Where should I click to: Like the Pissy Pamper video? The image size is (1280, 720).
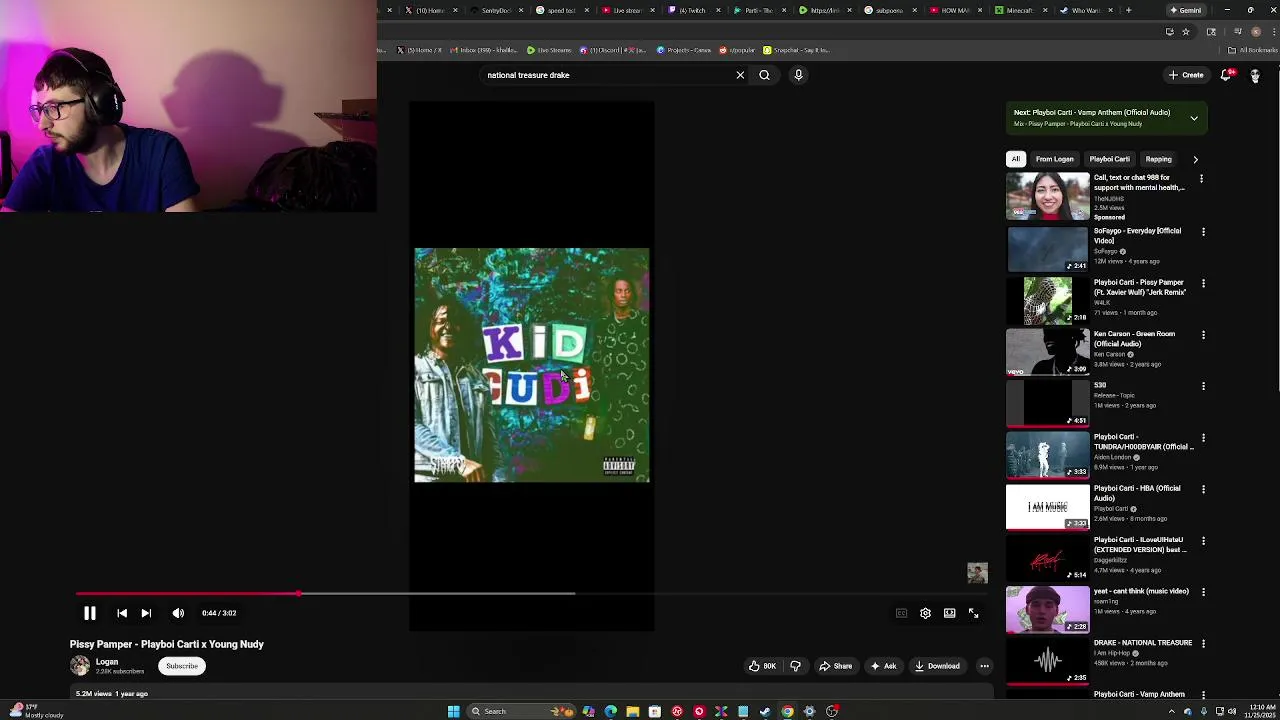(x=763, y=666)
